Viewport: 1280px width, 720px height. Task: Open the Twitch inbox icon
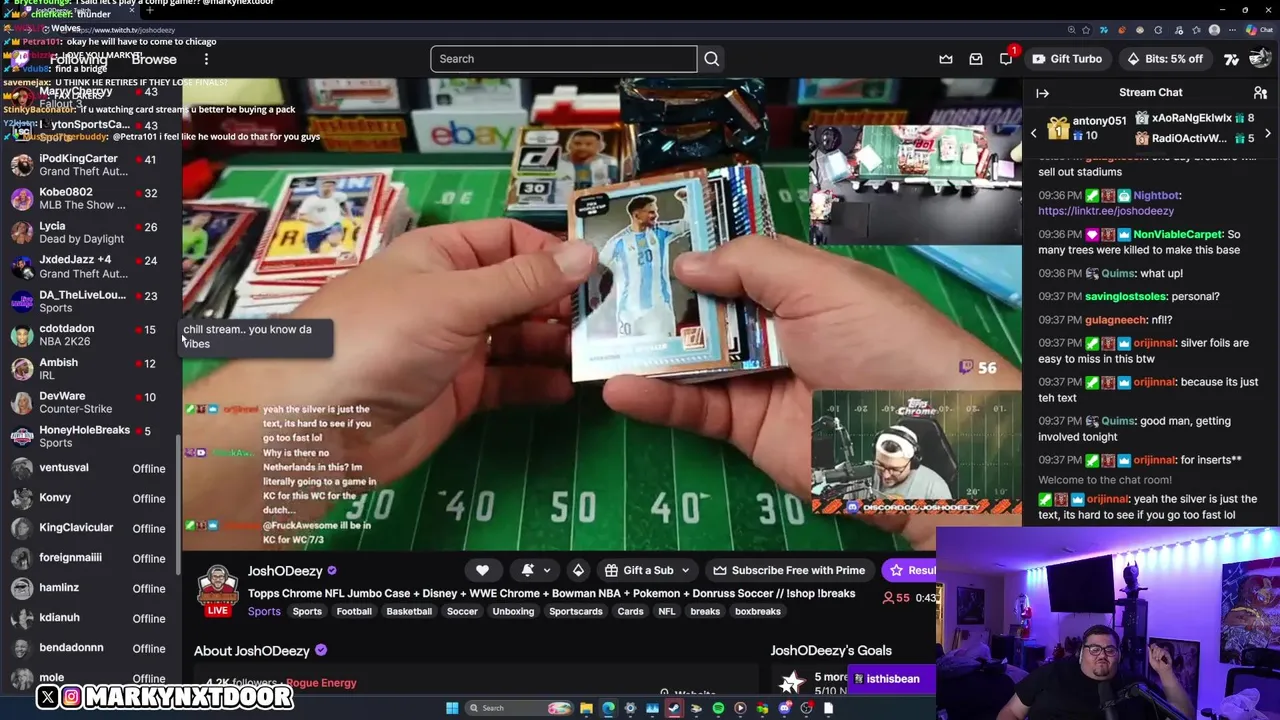(x=976, y=59)
